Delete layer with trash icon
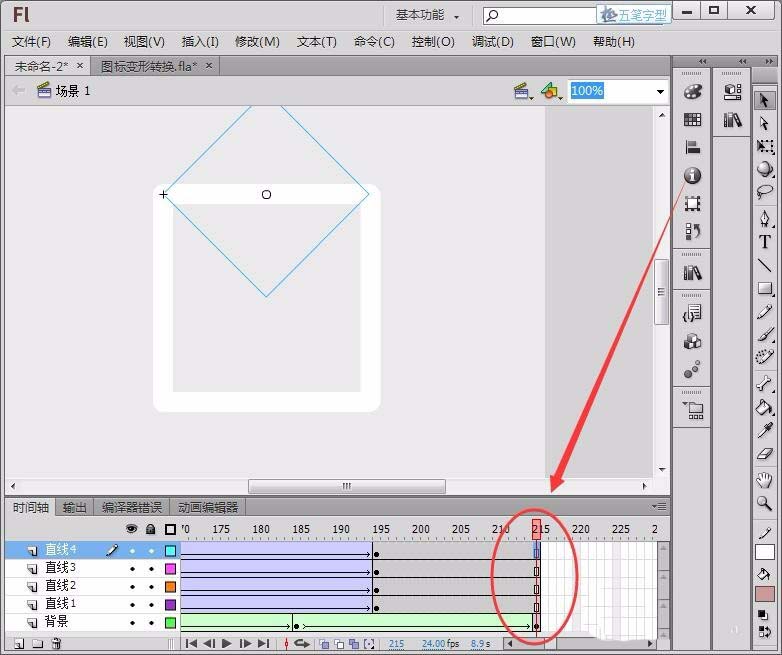Viewport: 782px width, 655px height. click(57, 644)
